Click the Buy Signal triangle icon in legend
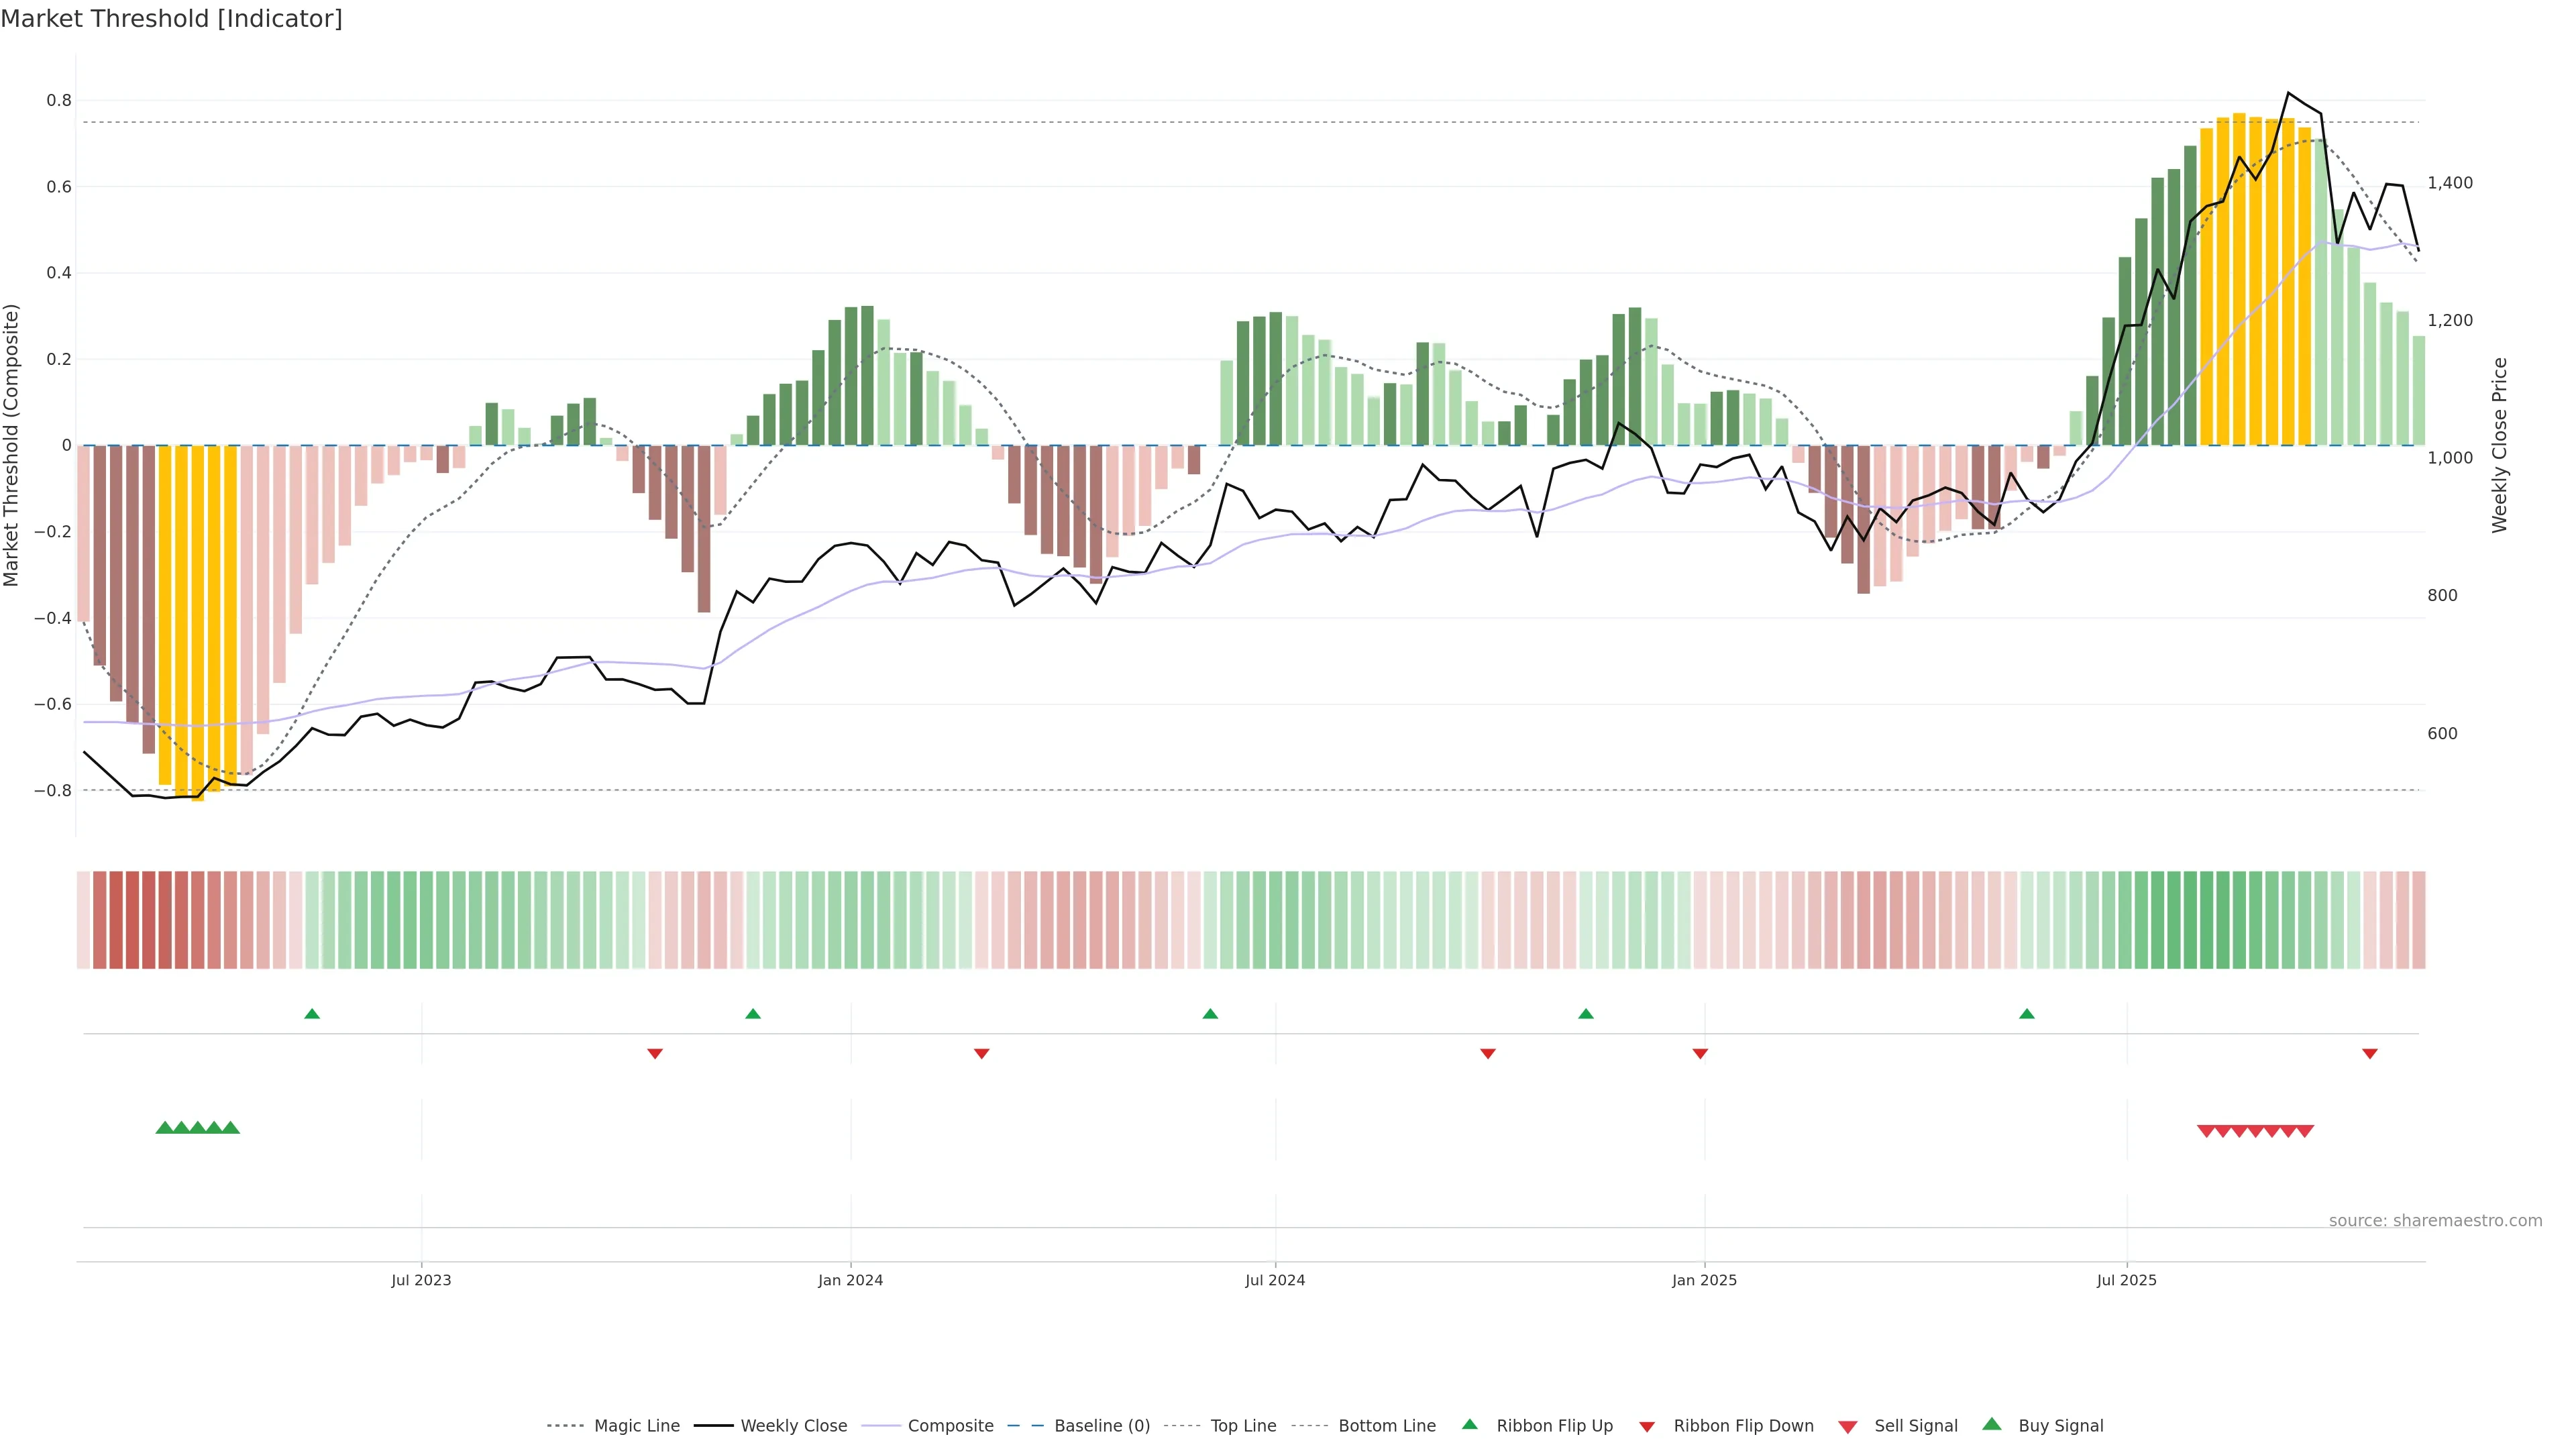 pyautogui.click(x=1991, y=1424)
